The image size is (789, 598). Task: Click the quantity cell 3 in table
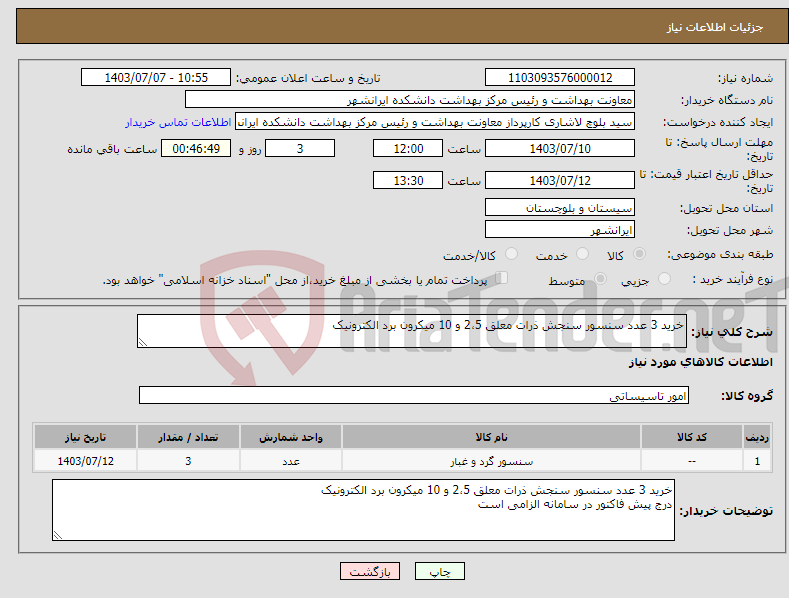(188, 461)
